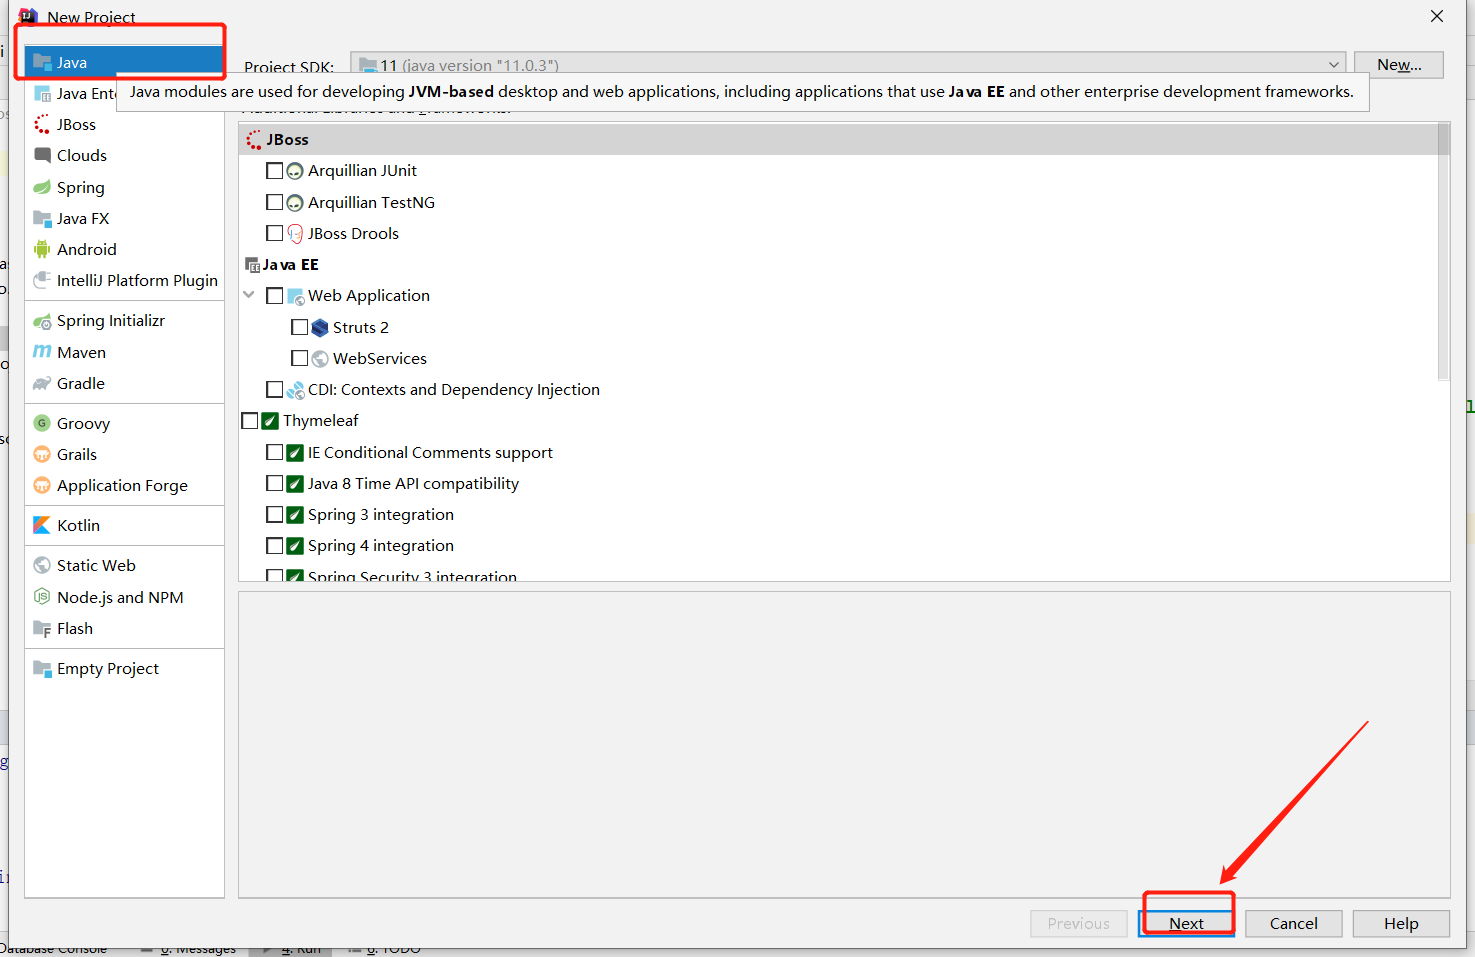Click the Groovy 'G' icon
This screenshot has width=1475, height=957.
[x=42, y=423]
